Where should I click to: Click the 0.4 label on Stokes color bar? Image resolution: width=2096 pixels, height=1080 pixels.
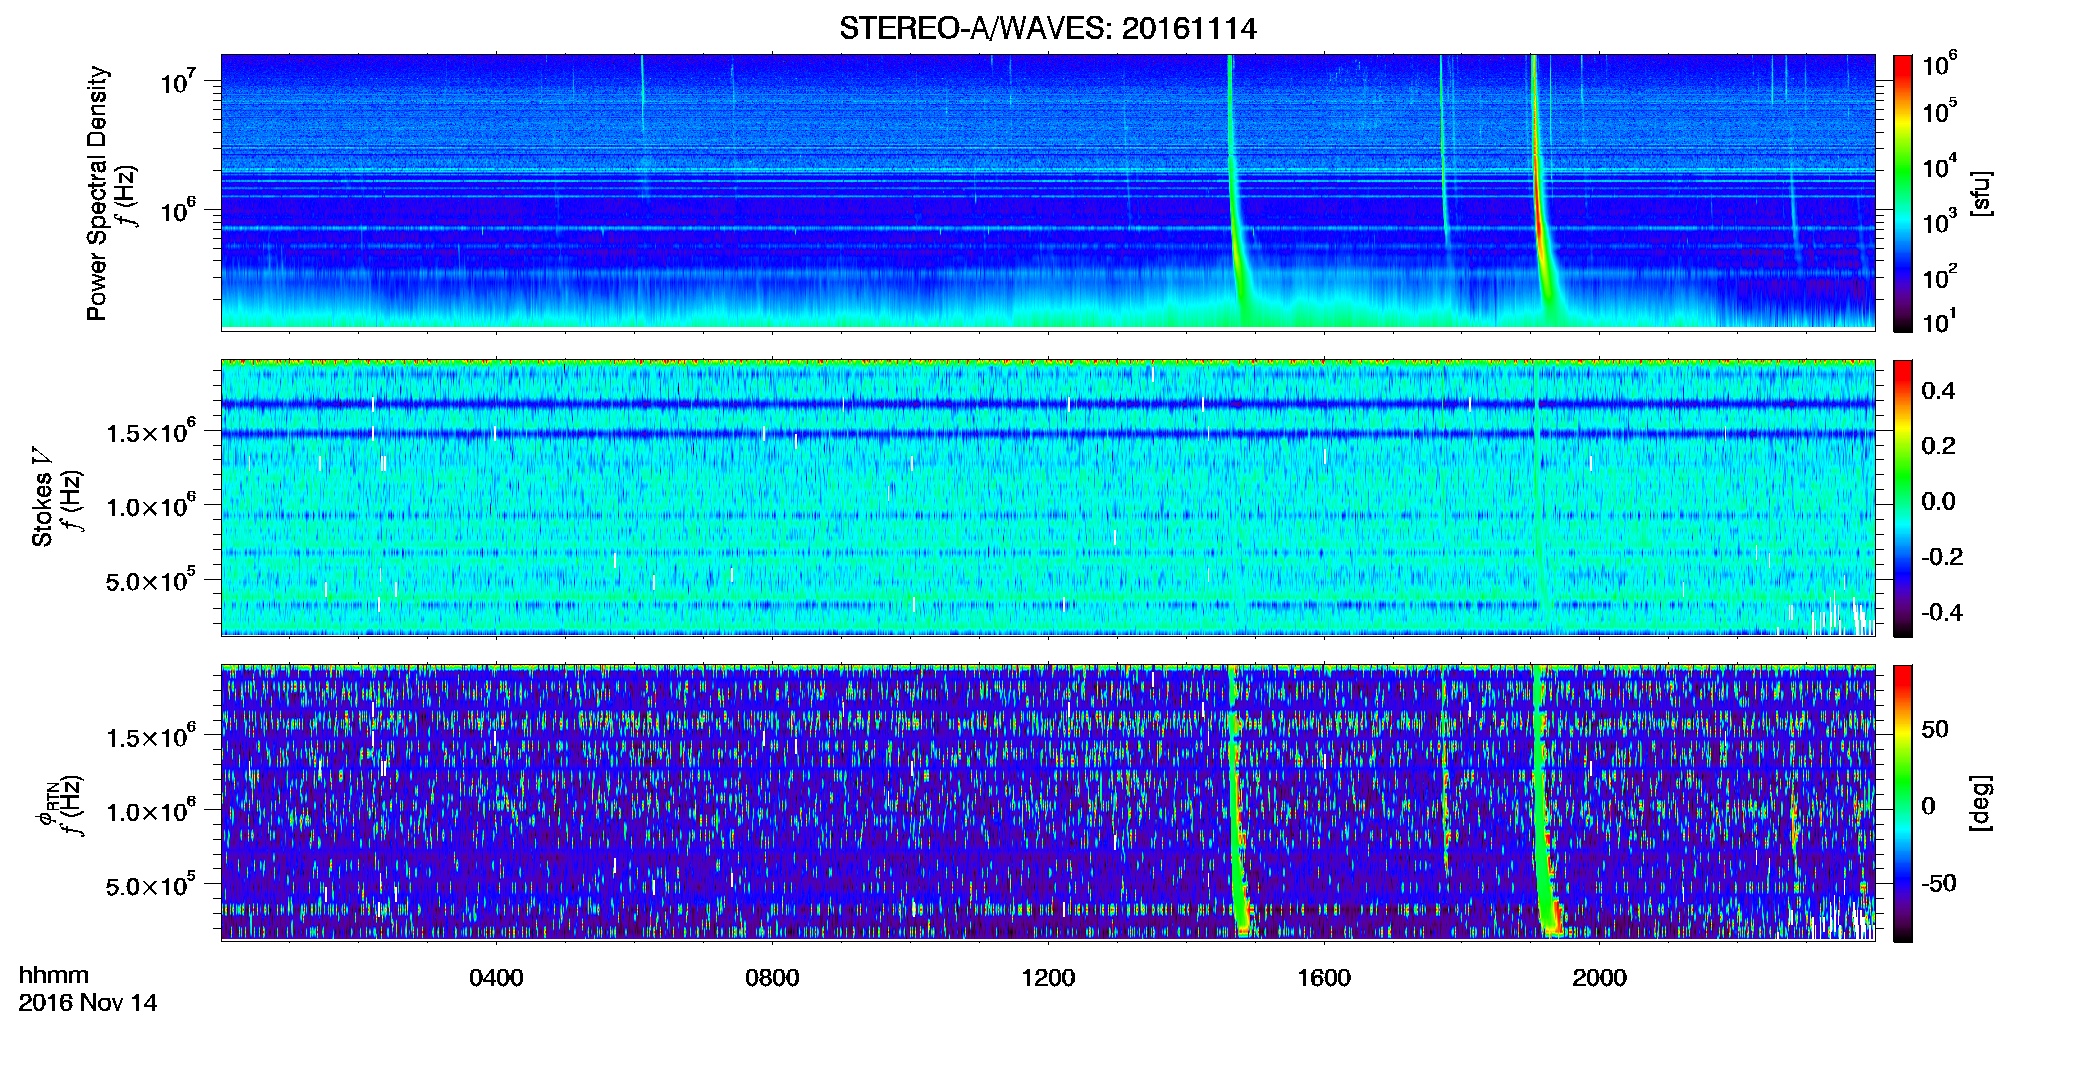point(1938,390)
